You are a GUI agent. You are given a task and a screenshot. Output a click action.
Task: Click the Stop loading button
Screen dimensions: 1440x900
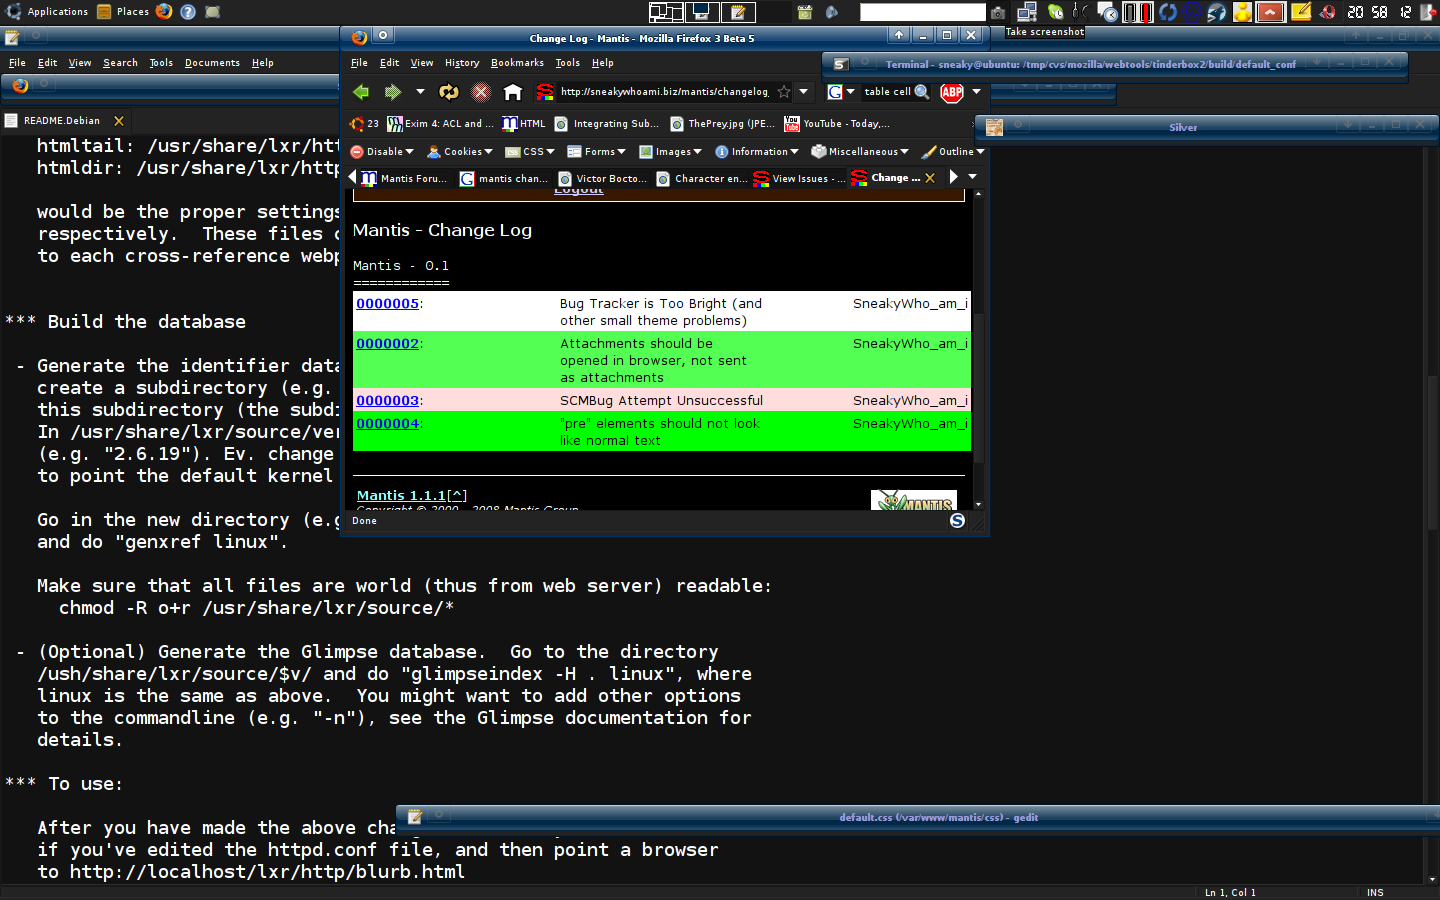point(481,92)
